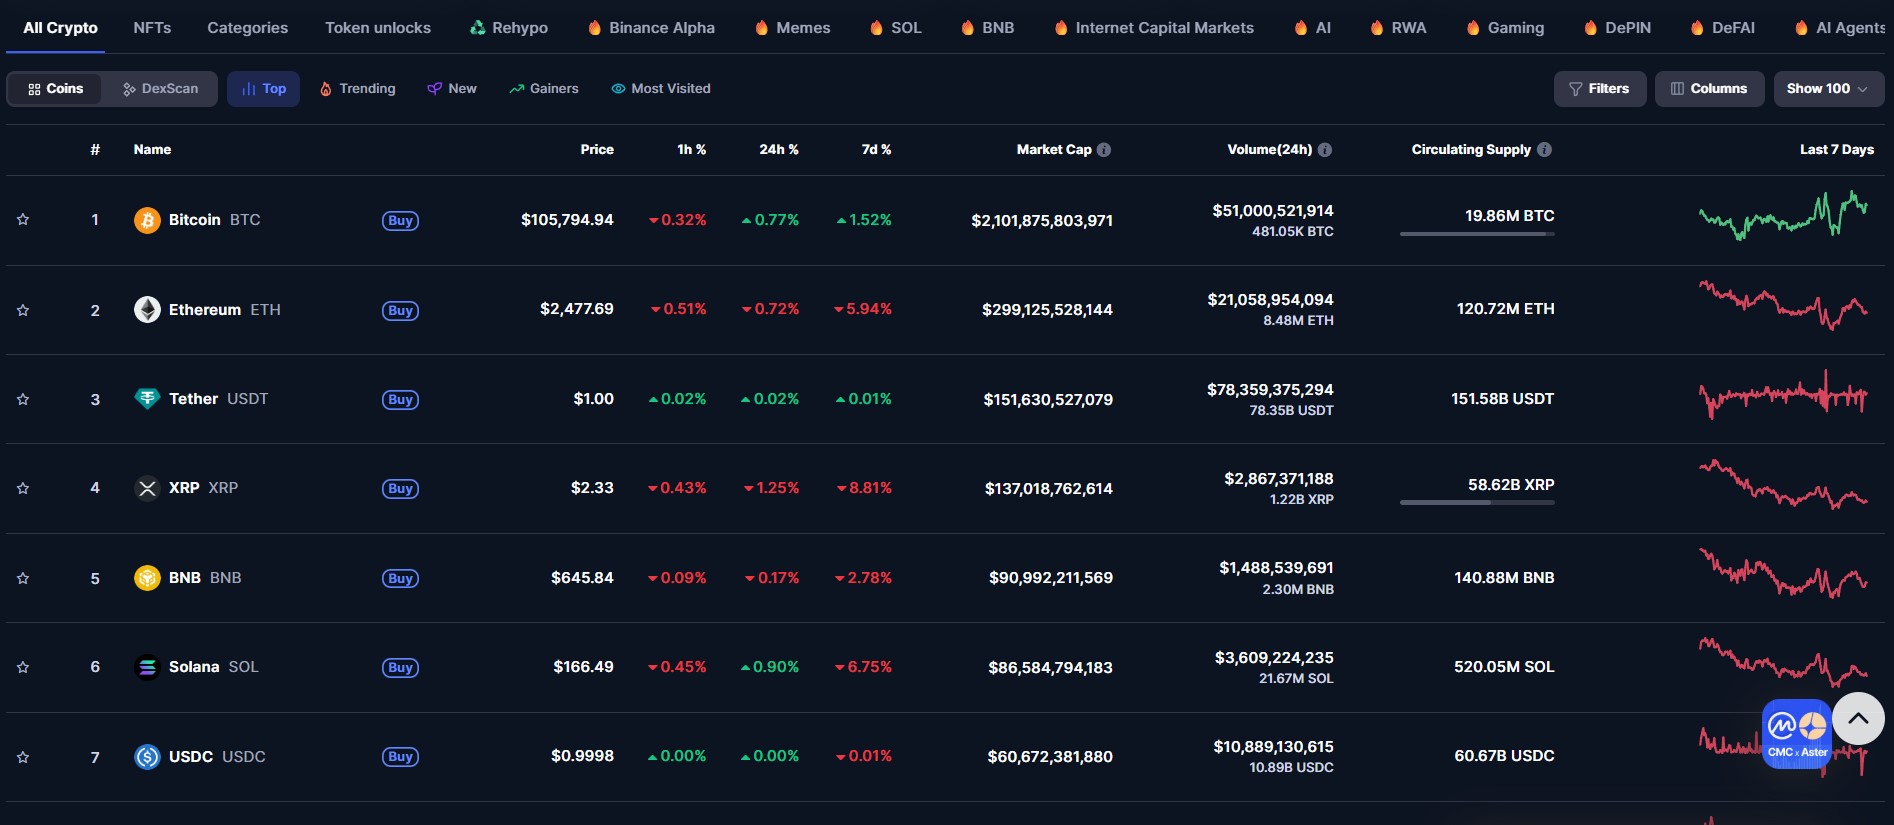The image size is (1894, 825).
Task: Click XRP circulating supply progress bar
Action: point(1477,503)
